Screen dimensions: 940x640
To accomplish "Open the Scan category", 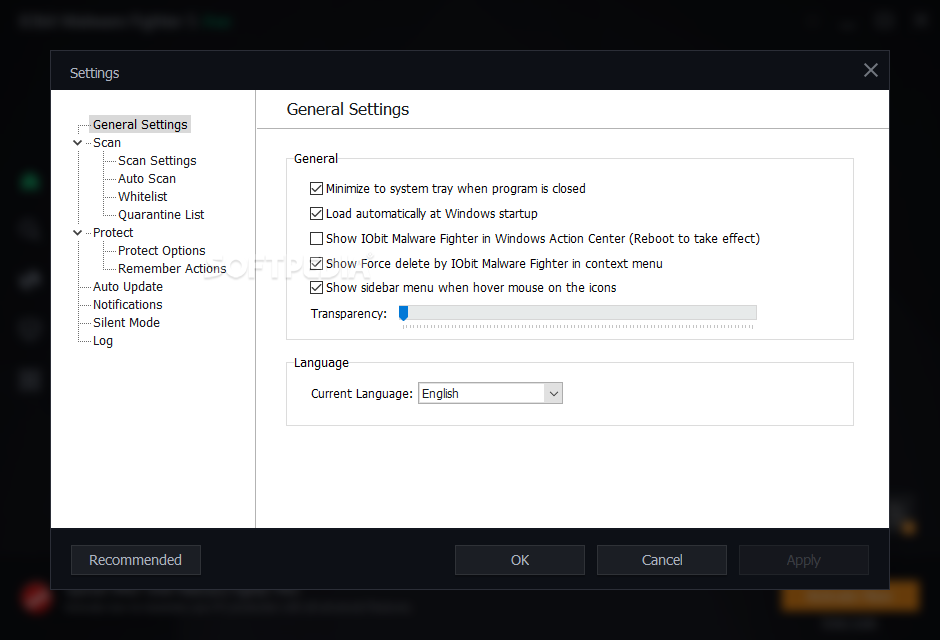I will [107, 143].
